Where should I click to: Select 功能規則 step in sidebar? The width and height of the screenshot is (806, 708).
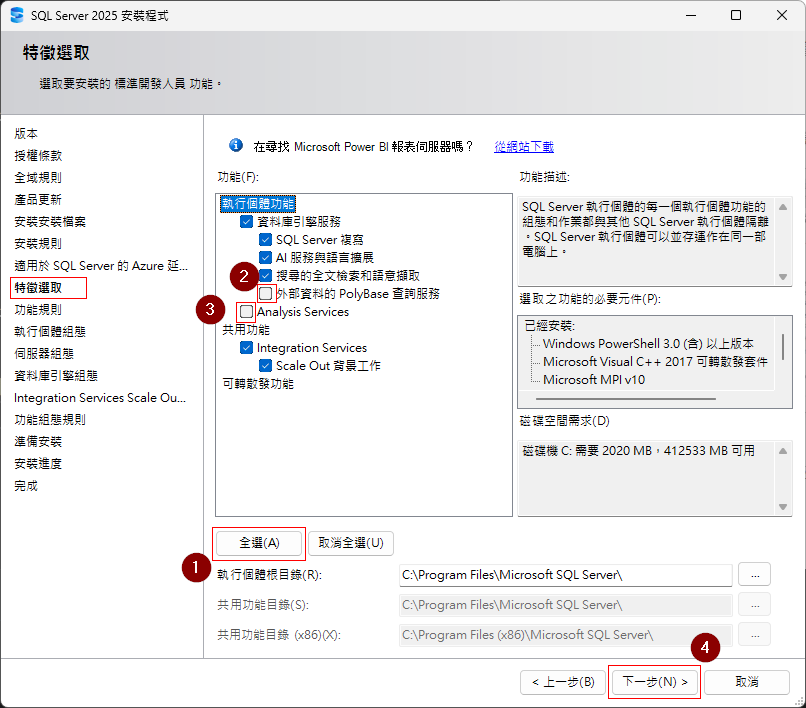38,310
